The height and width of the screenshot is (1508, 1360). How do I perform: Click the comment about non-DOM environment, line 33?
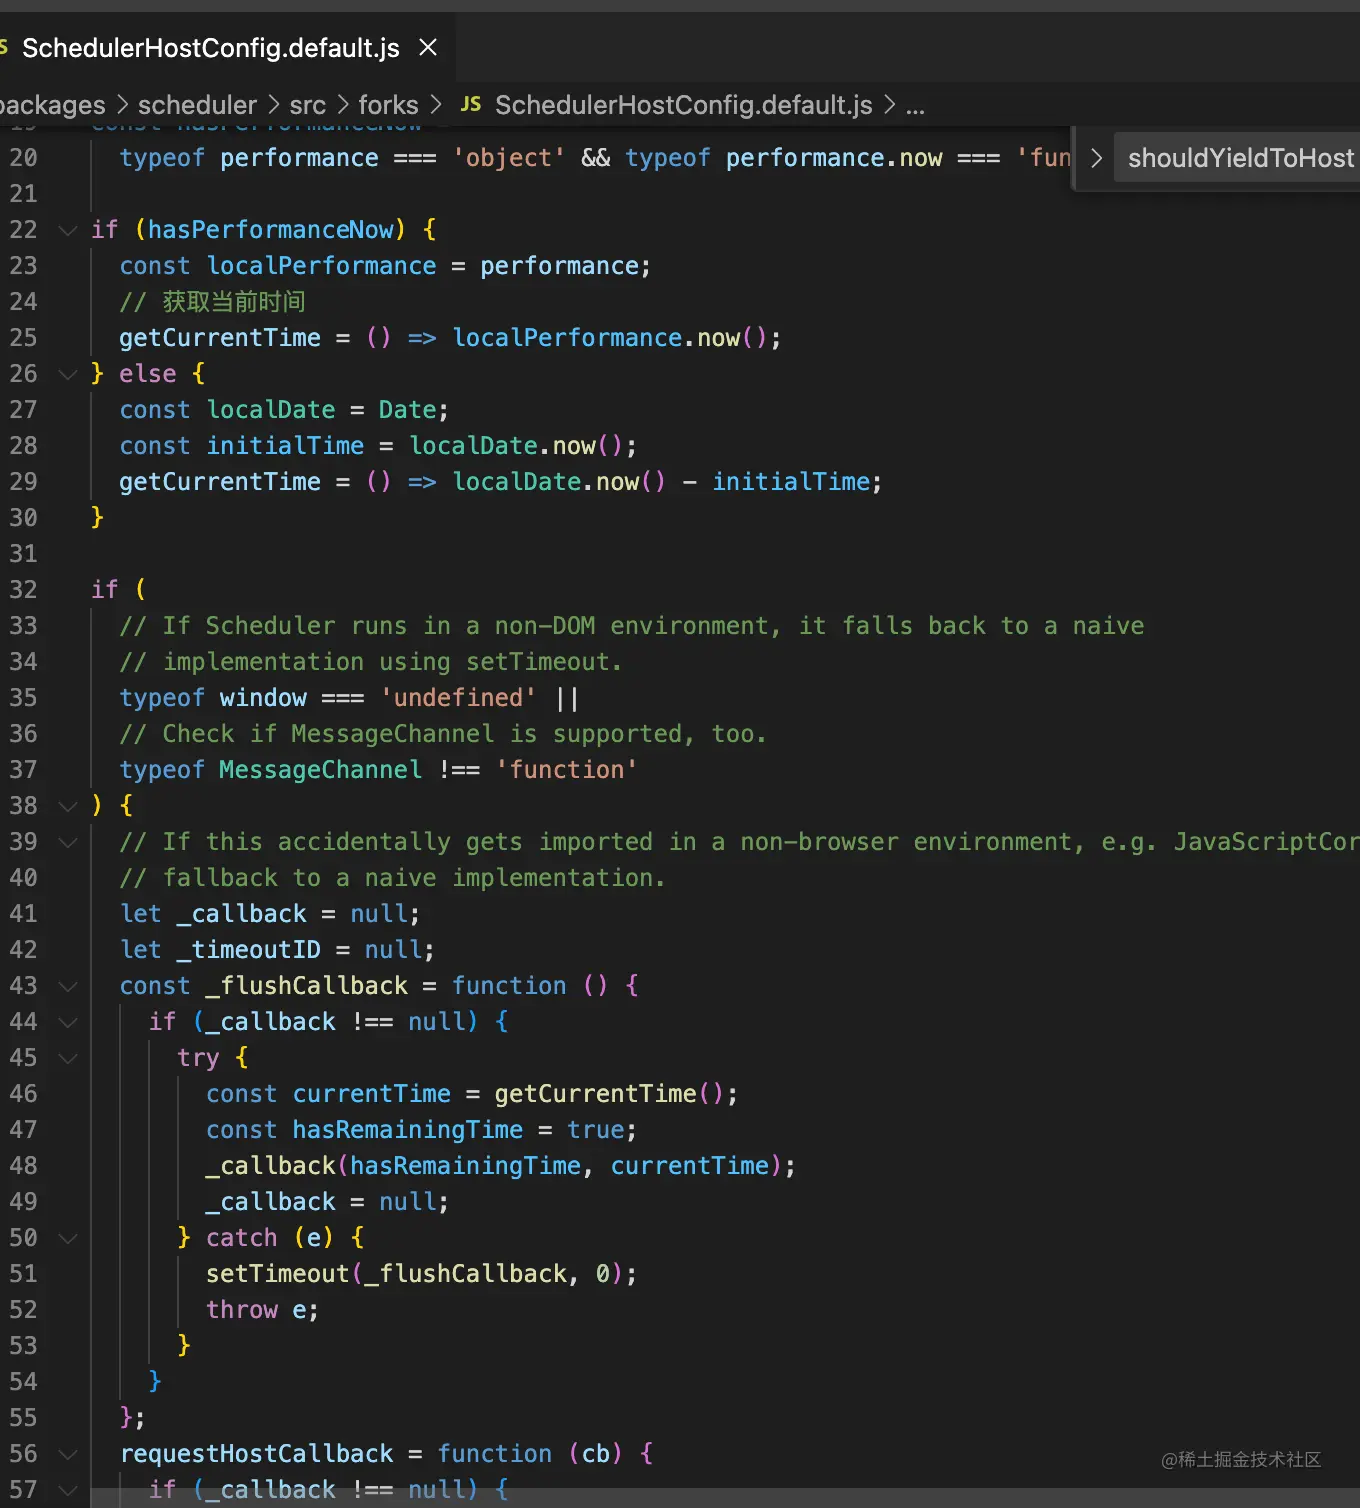point(632,626)
